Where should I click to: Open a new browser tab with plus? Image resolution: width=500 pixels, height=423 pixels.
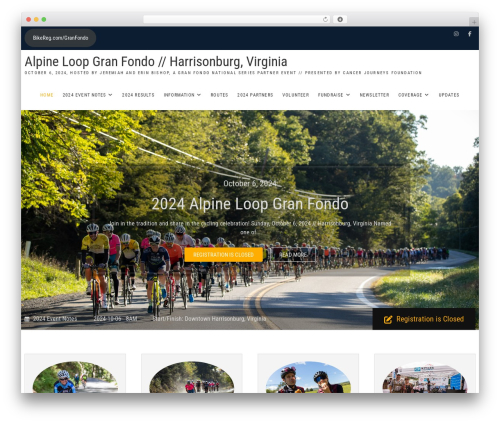pos(474,22)
